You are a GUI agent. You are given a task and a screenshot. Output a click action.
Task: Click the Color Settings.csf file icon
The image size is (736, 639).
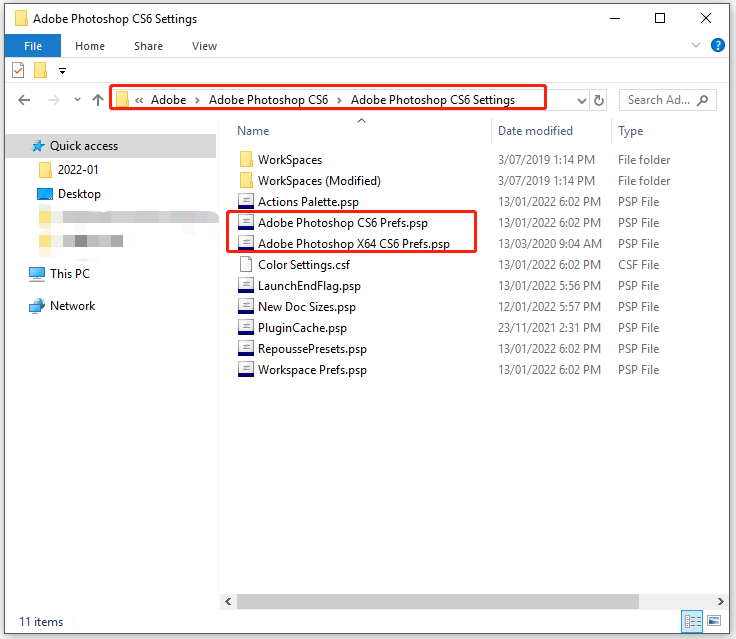246,265
